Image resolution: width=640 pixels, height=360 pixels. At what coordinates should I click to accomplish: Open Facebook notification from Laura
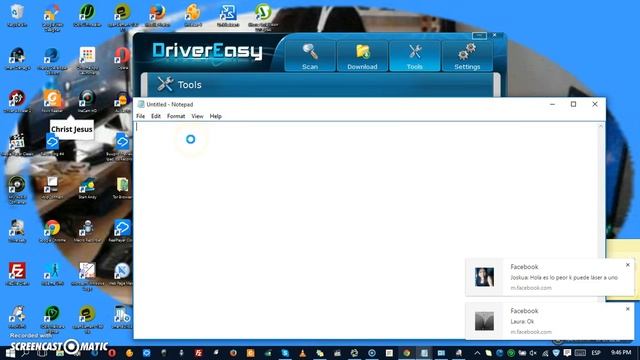[550, 321]
